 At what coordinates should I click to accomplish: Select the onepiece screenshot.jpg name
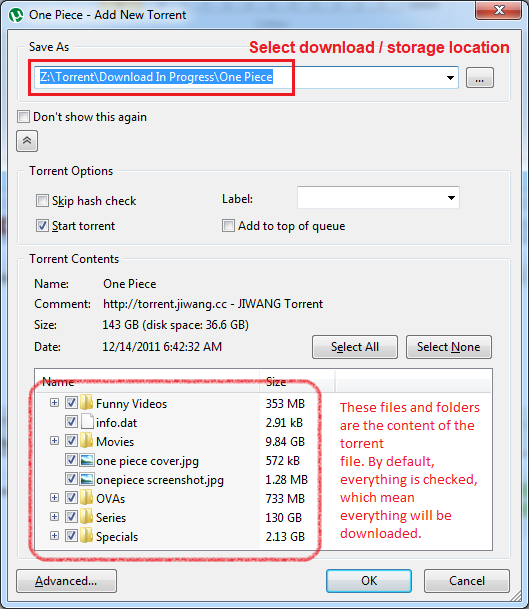(x=160, y=480)
